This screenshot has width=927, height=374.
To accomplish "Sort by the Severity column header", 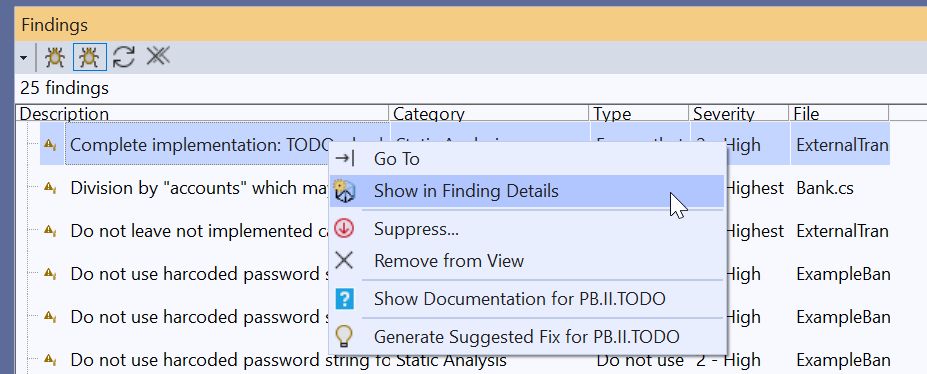I will coord(739,113).
